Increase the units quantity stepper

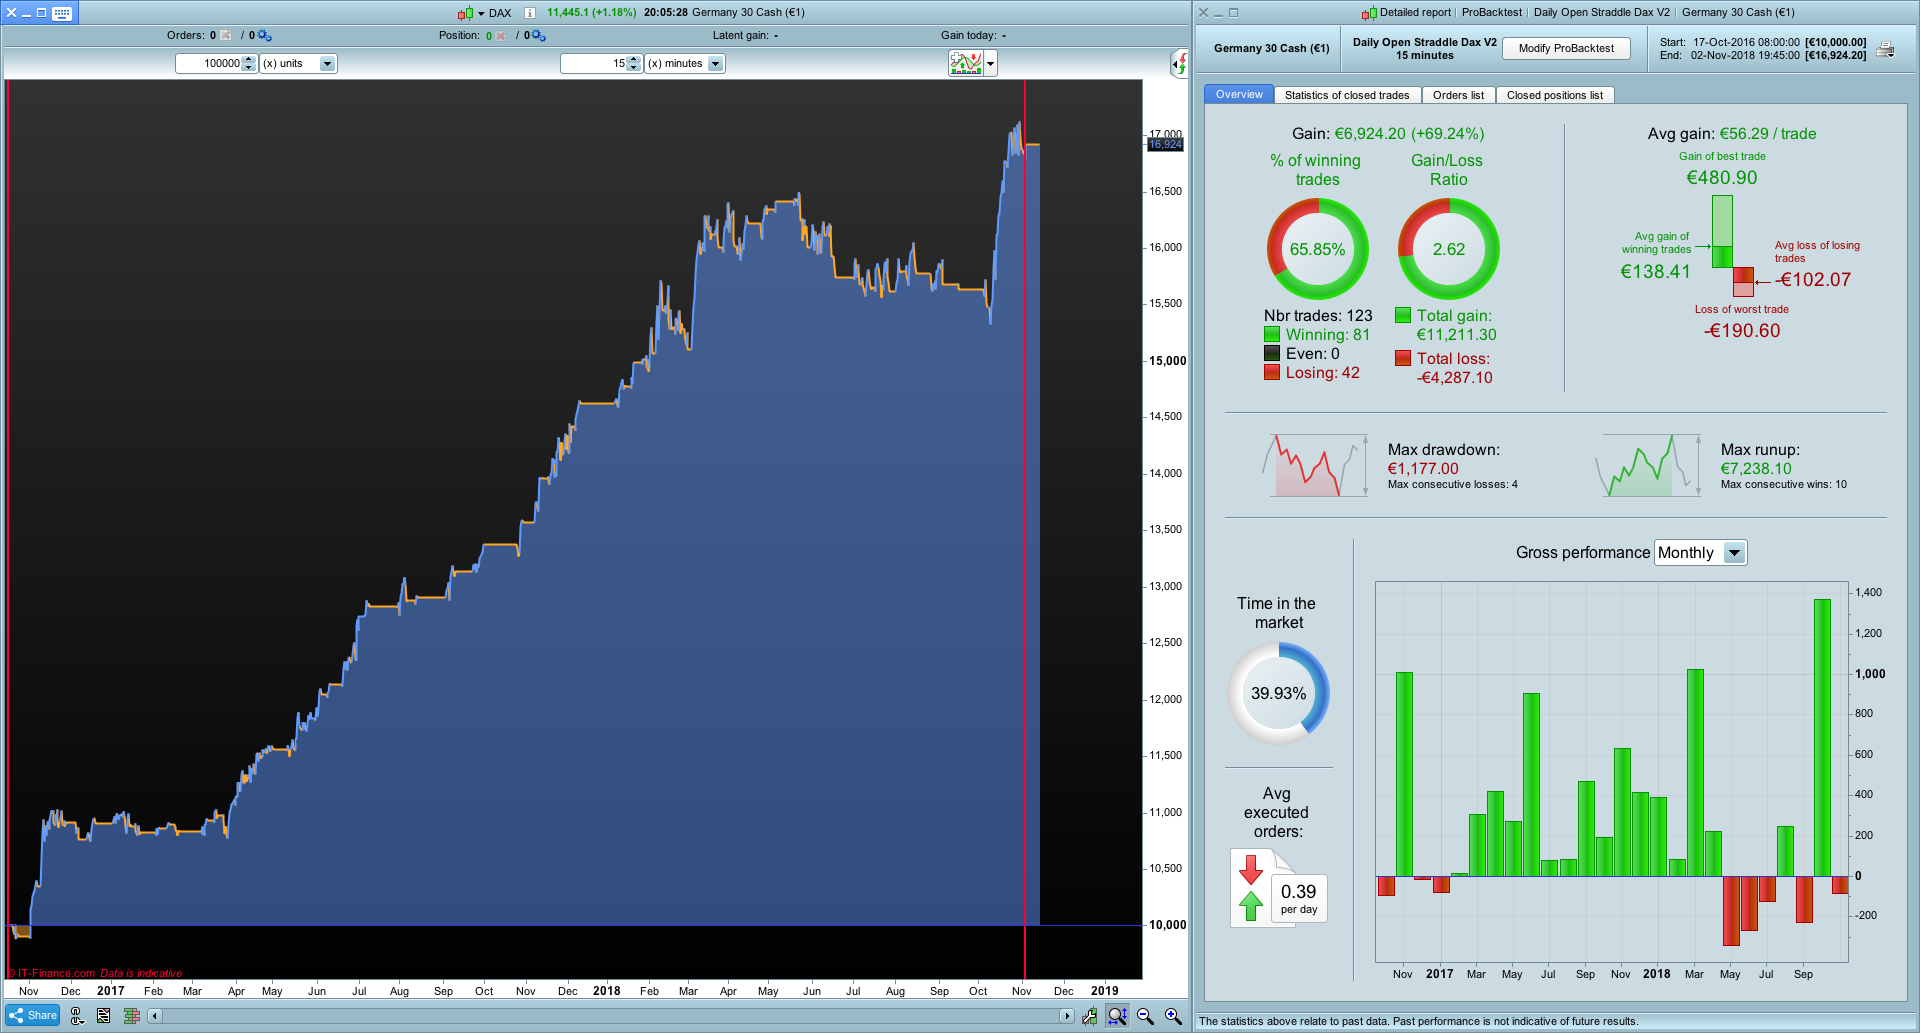click(249, 60)
